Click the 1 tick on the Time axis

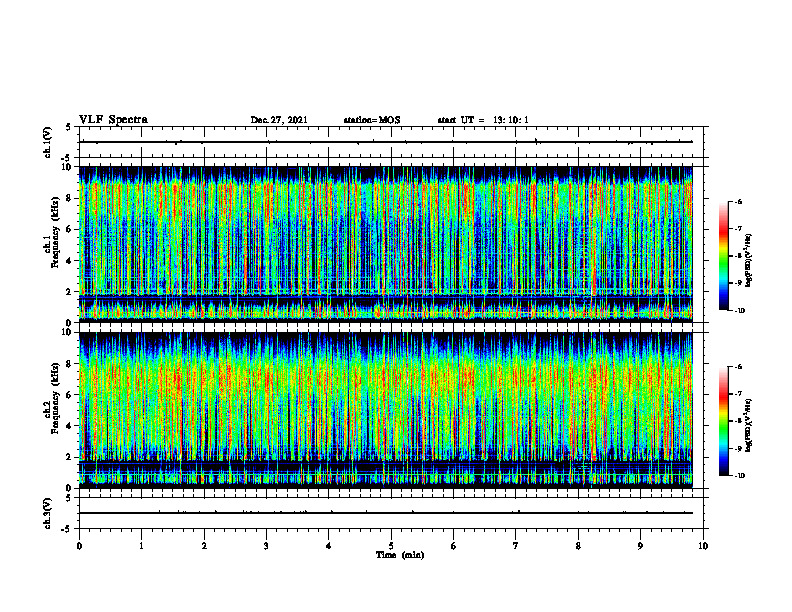click(x=141, y=546)
